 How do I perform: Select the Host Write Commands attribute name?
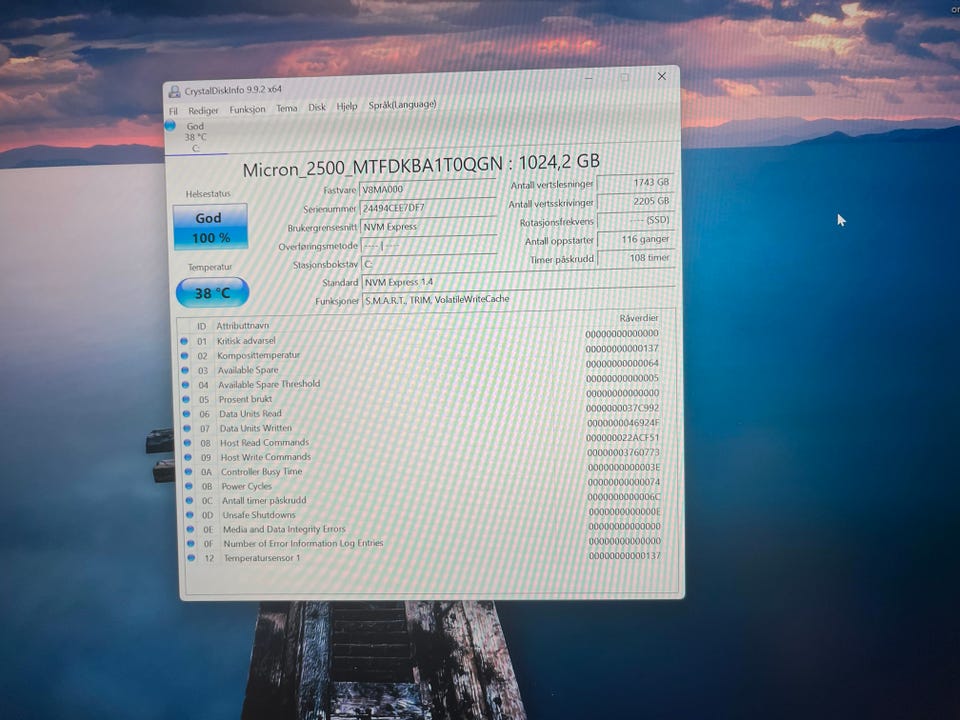pyautogui.click(x=266, y=457)
